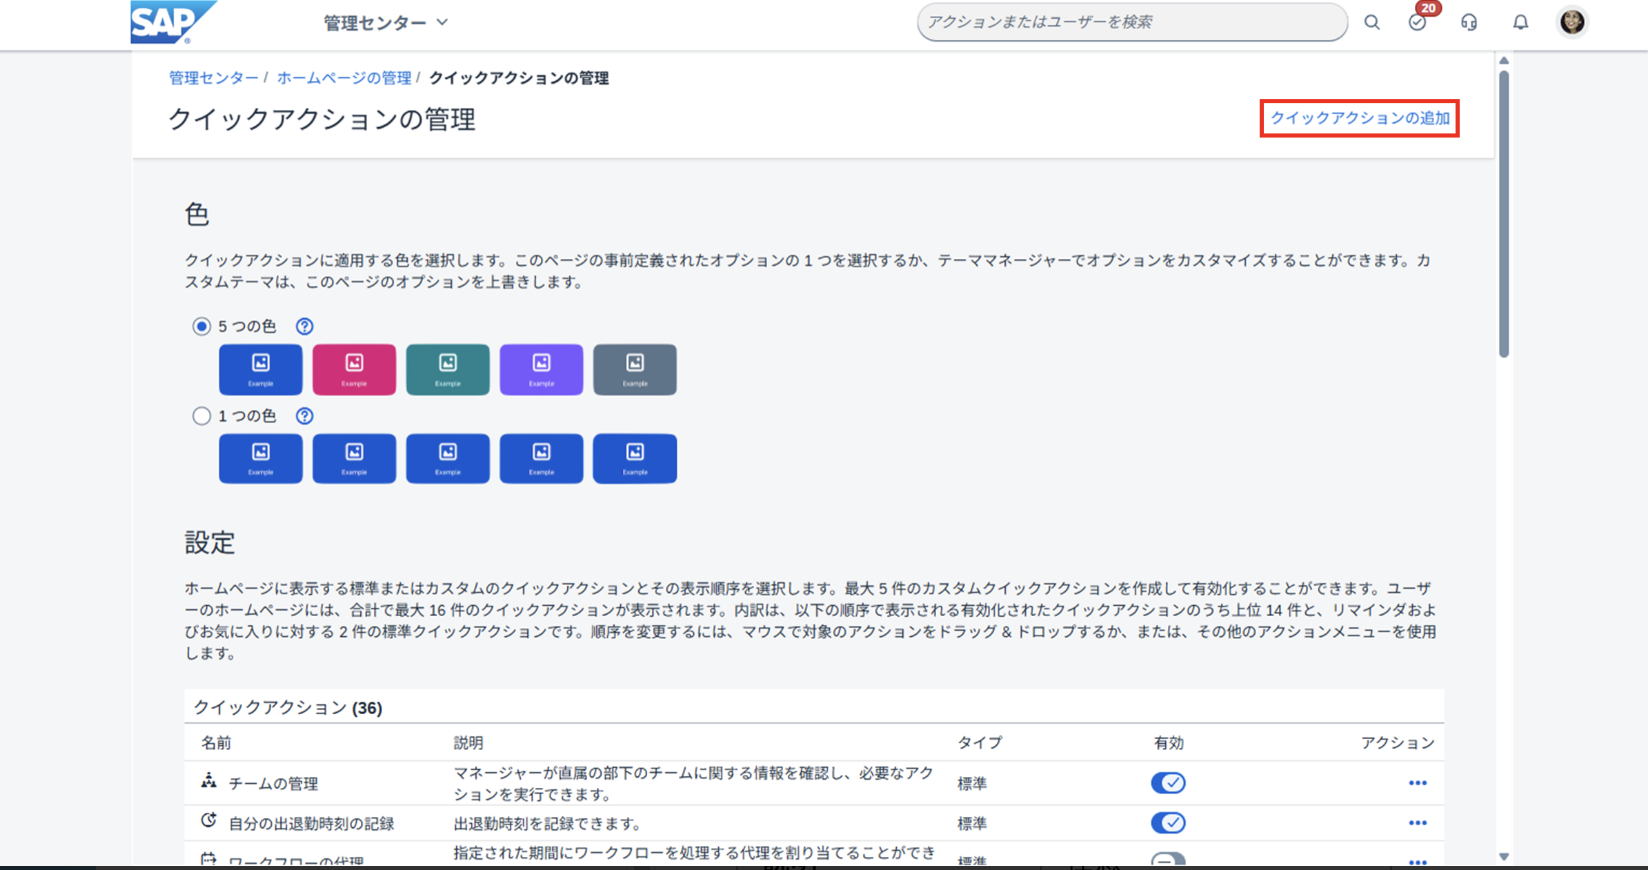Select the 5つの色 radio button

pyautogui.click(x=202, y=326)
